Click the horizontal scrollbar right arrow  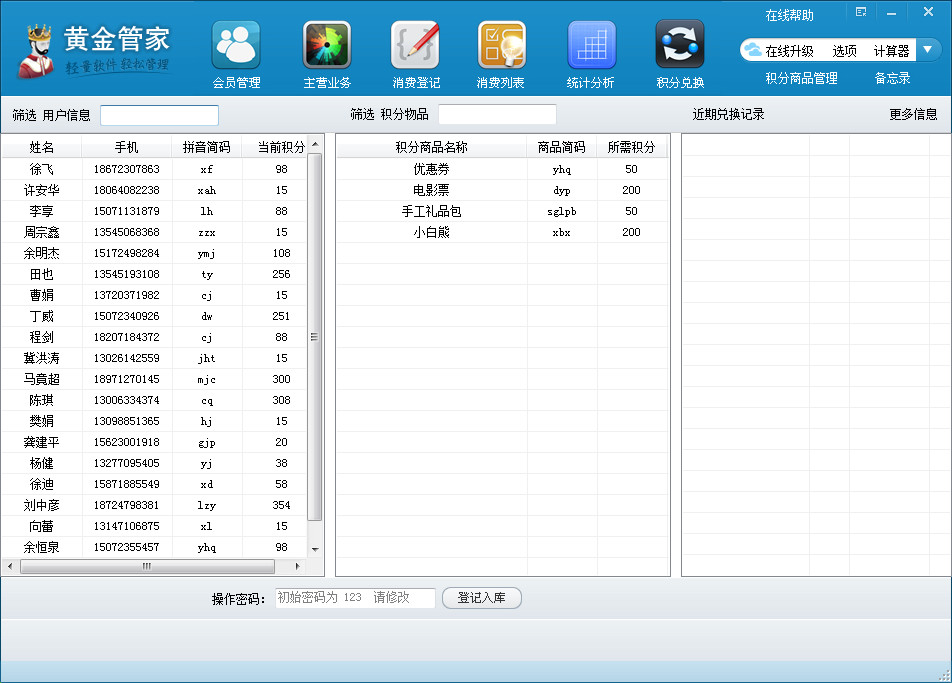coord(298,566)
